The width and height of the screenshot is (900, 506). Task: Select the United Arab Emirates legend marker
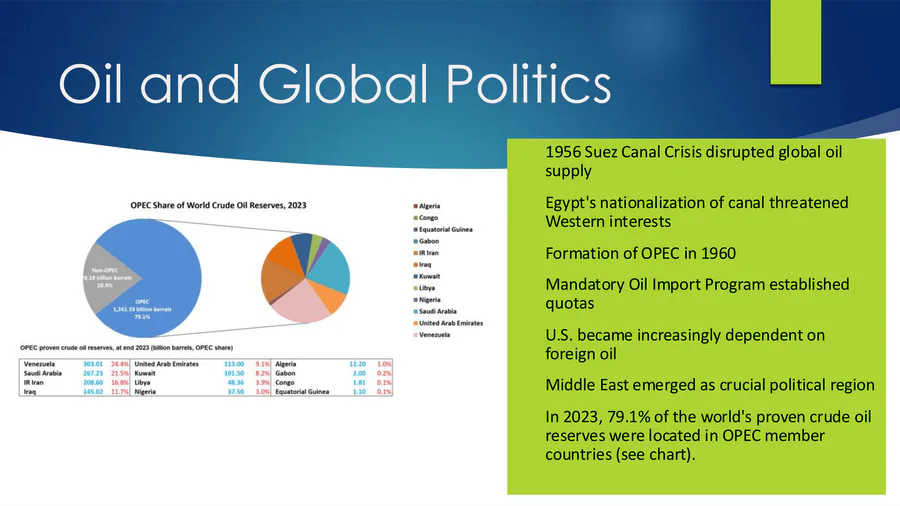tap(415, 323)
